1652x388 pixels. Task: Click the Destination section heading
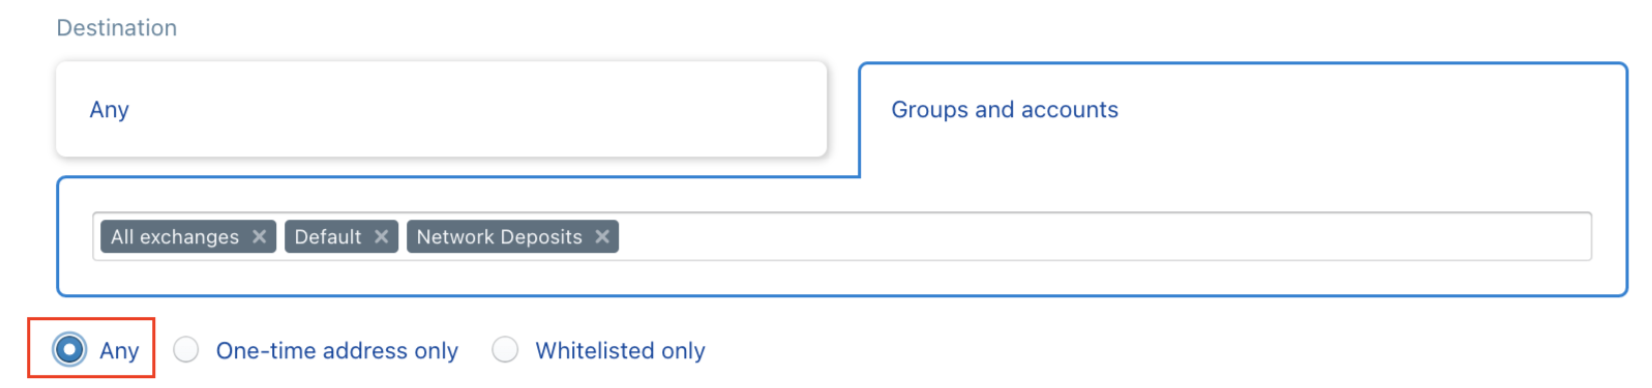point(117,28)
